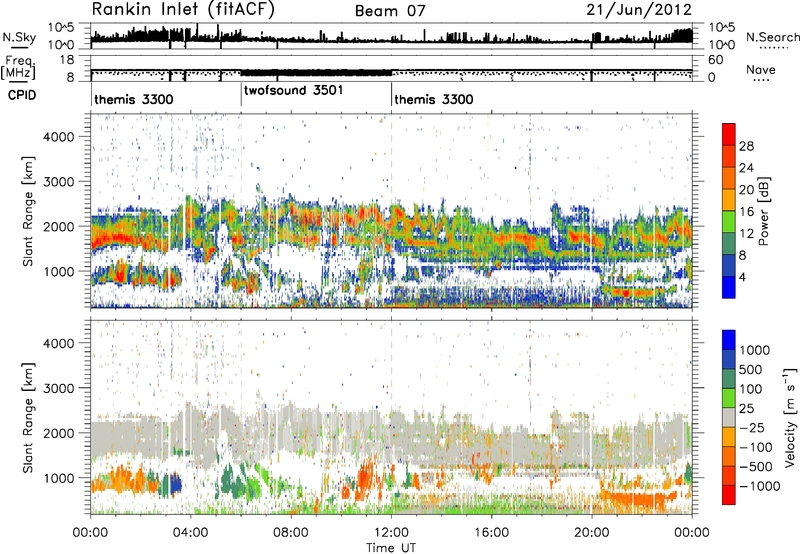The width and height of the screenshot is (800, 554).
Task: Click the dark green Velocity colorbar segment between 100 and 500
Action: coord(729,379)
